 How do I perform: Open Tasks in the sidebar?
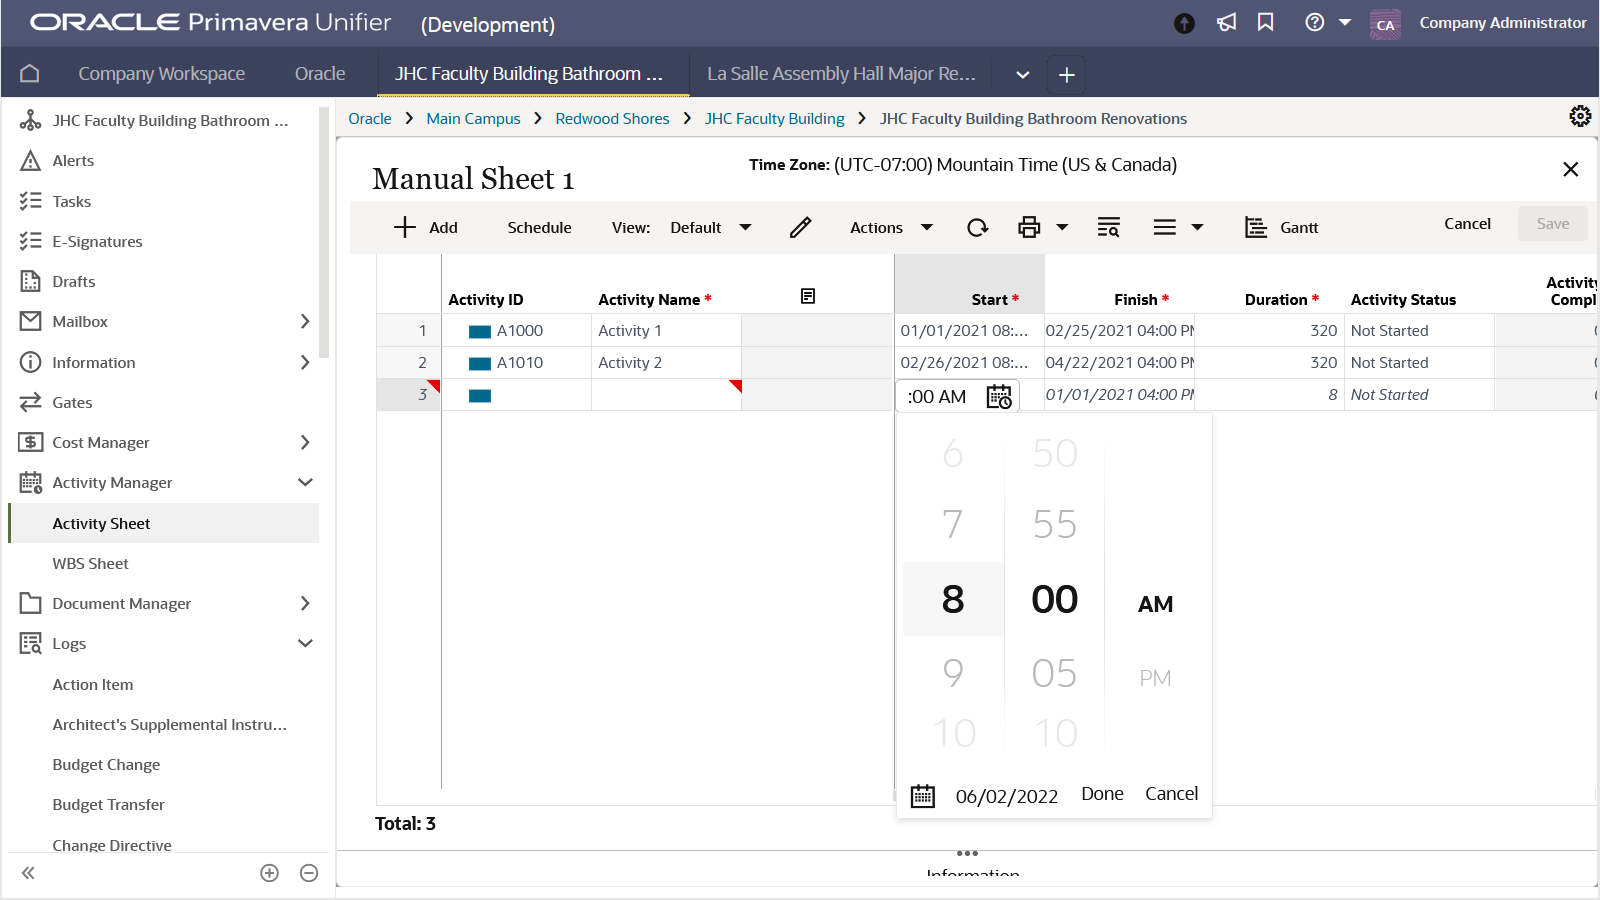tap(71, 201)
